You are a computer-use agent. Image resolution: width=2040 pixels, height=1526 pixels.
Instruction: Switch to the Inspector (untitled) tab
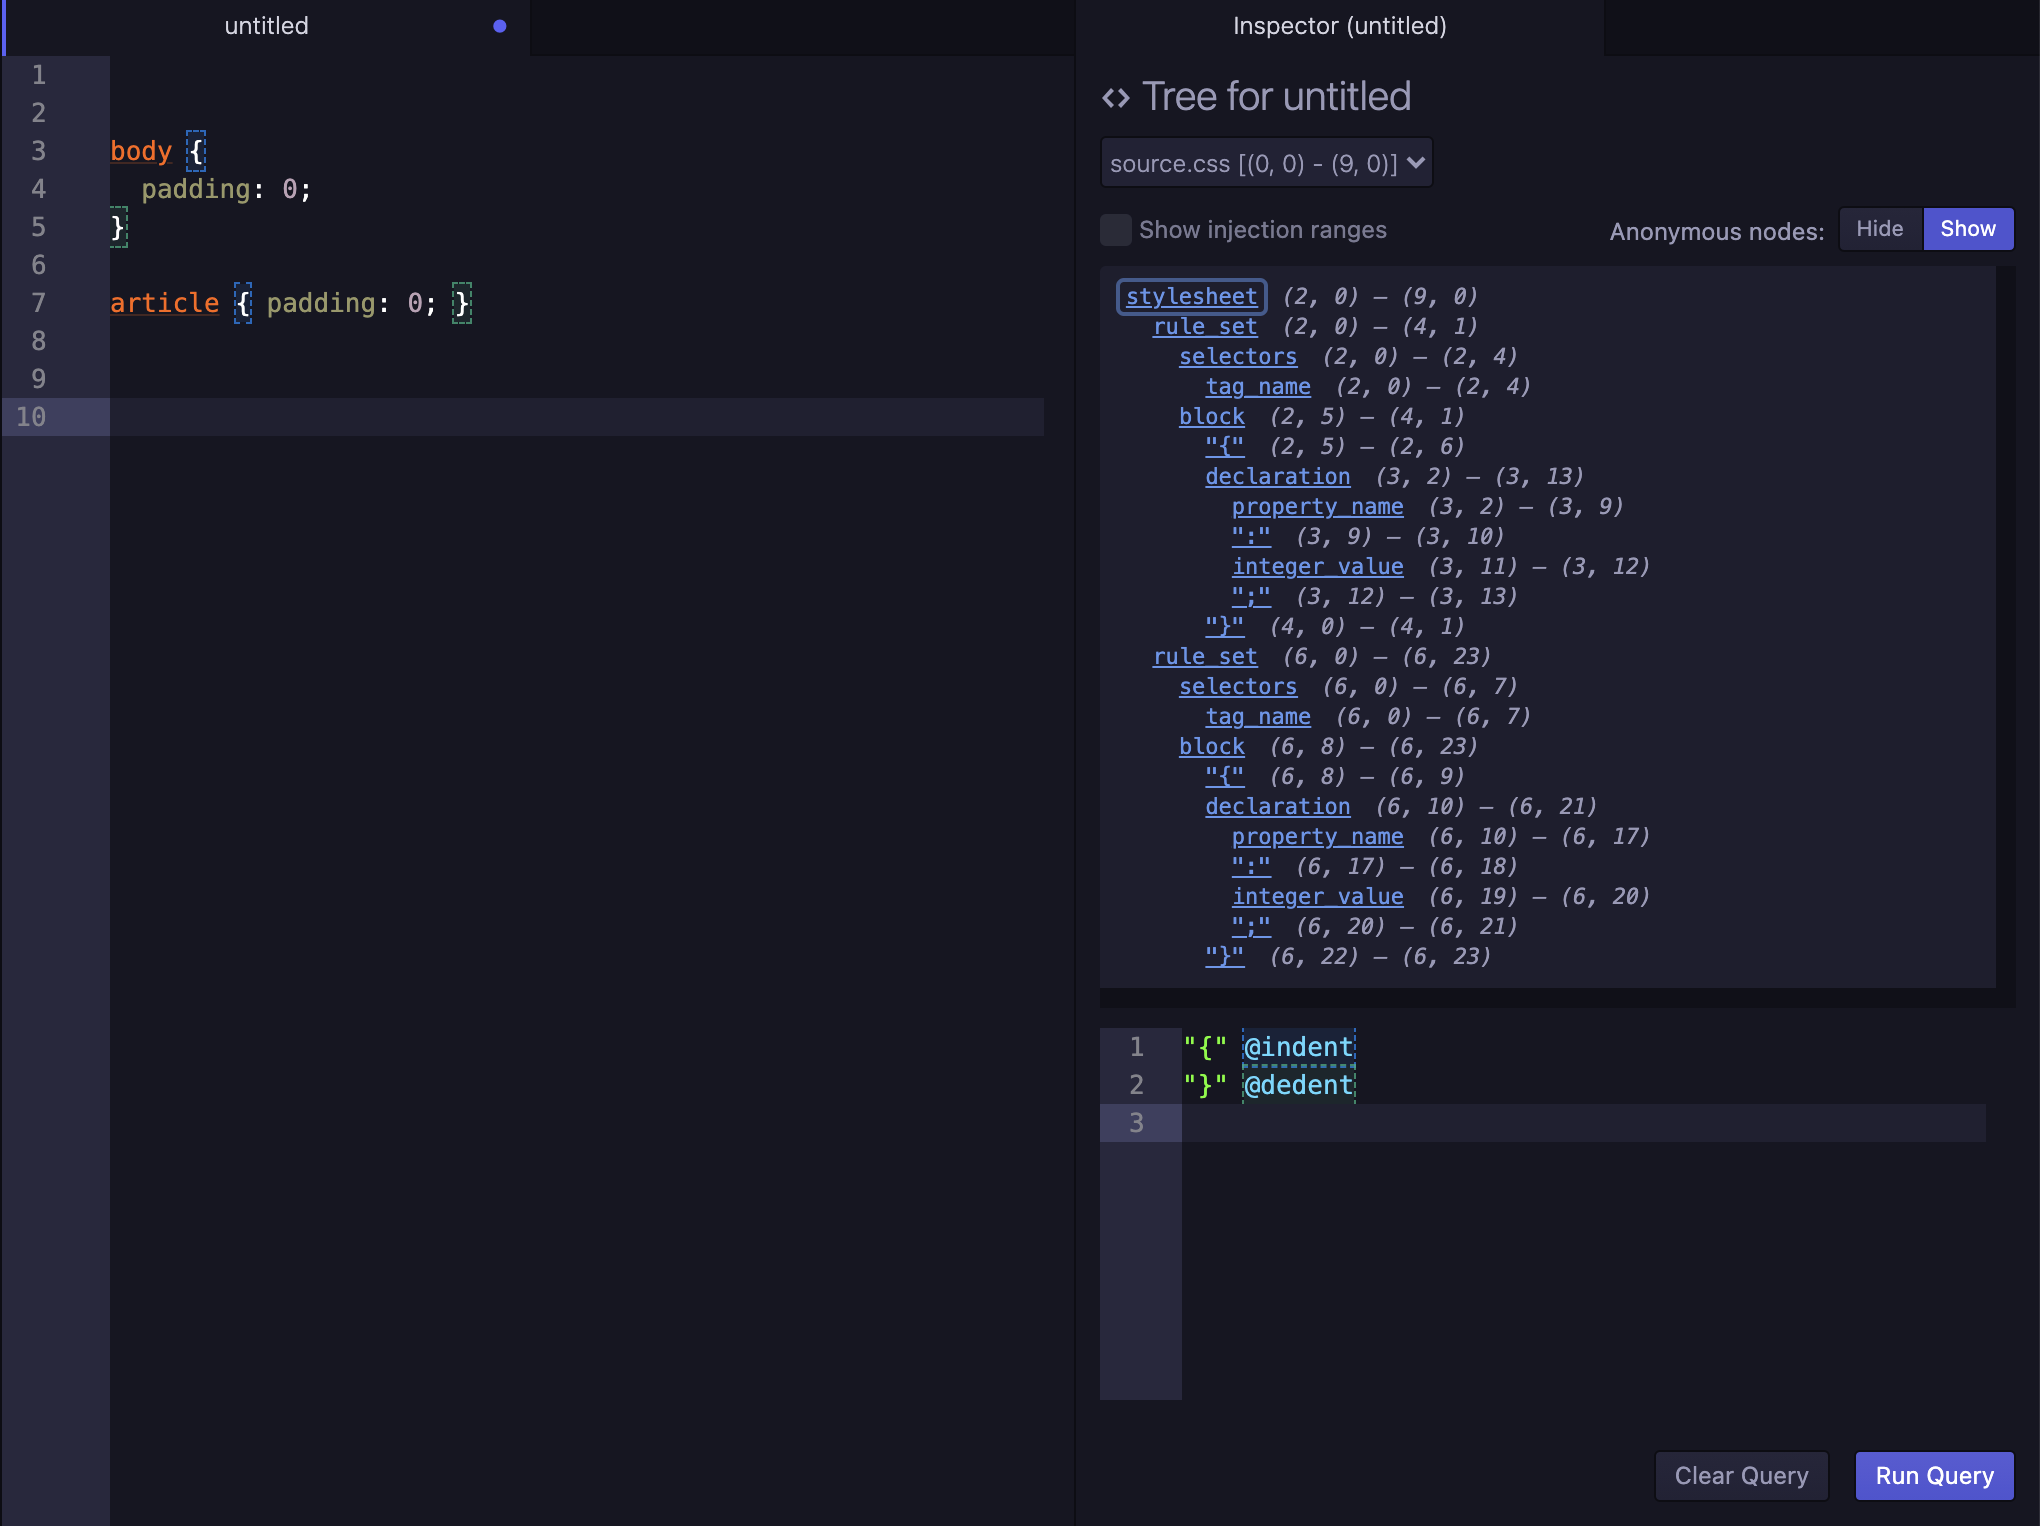[x=1340, y=26]
